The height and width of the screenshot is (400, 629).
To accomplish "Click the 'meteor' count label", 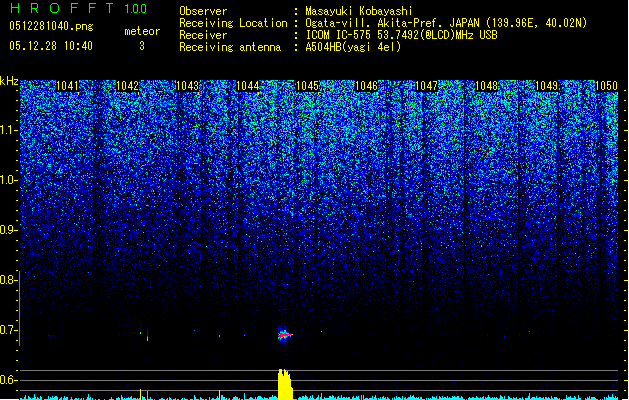I will (x=142, y=31).
